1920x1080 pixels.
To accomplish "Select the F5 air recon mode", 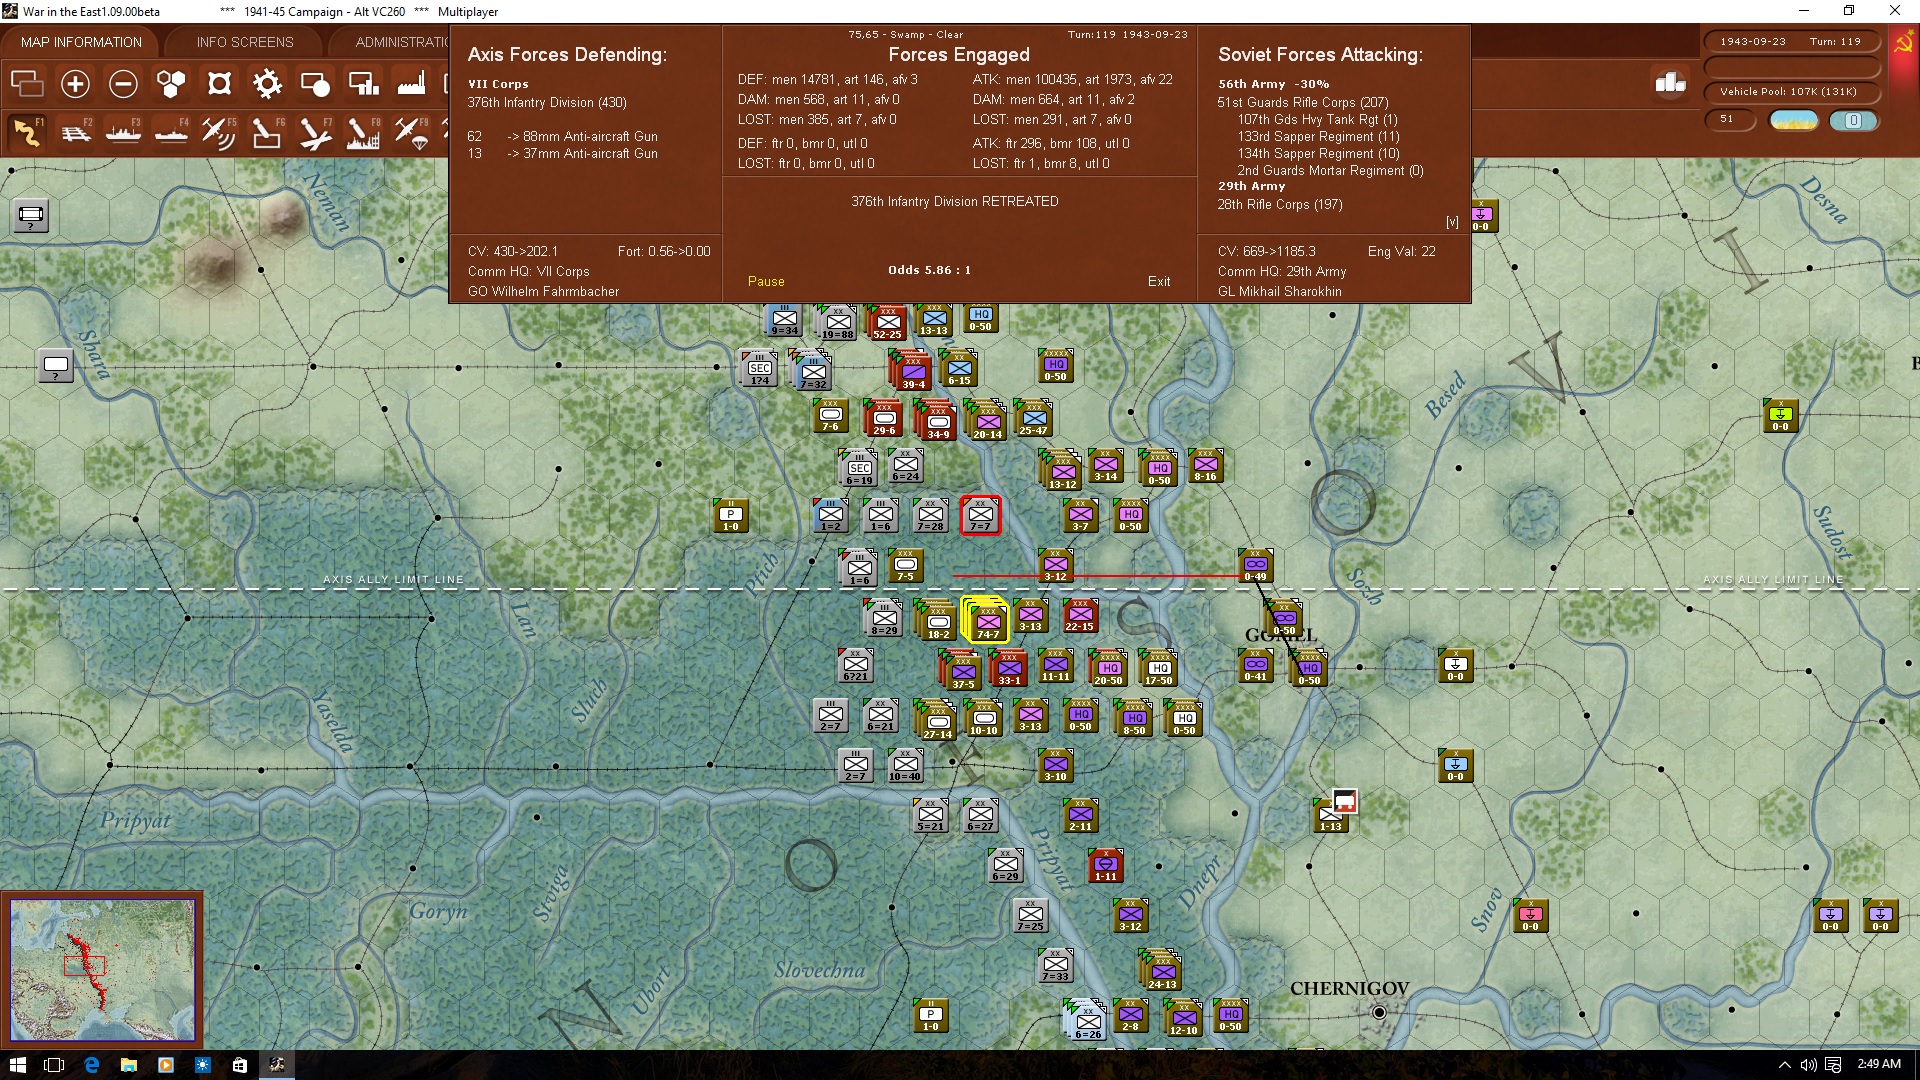I will tap(219, 133).
